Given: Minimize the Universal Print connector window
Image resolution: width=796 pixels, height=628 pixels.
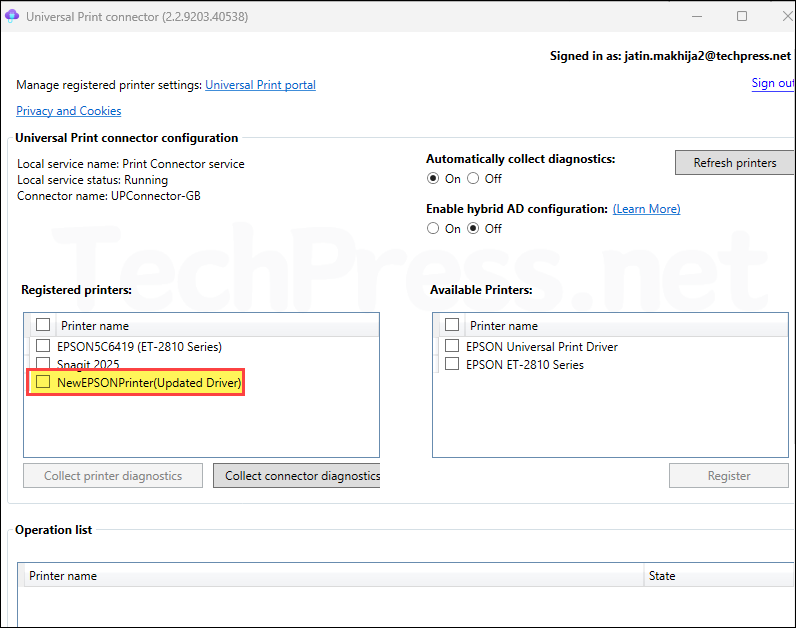Looking at the screenshot, I should (x=697, y=16).
